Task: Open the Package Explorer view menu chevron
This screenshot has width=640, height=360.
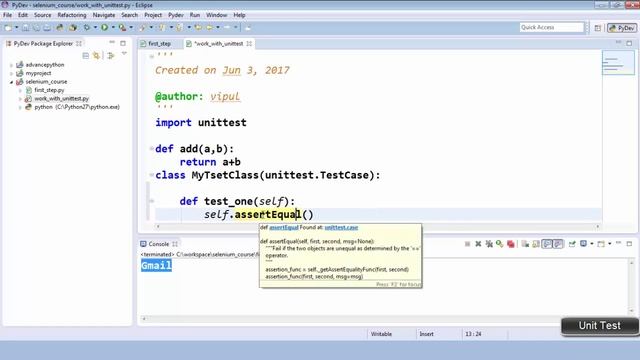Action: (124, 54)
